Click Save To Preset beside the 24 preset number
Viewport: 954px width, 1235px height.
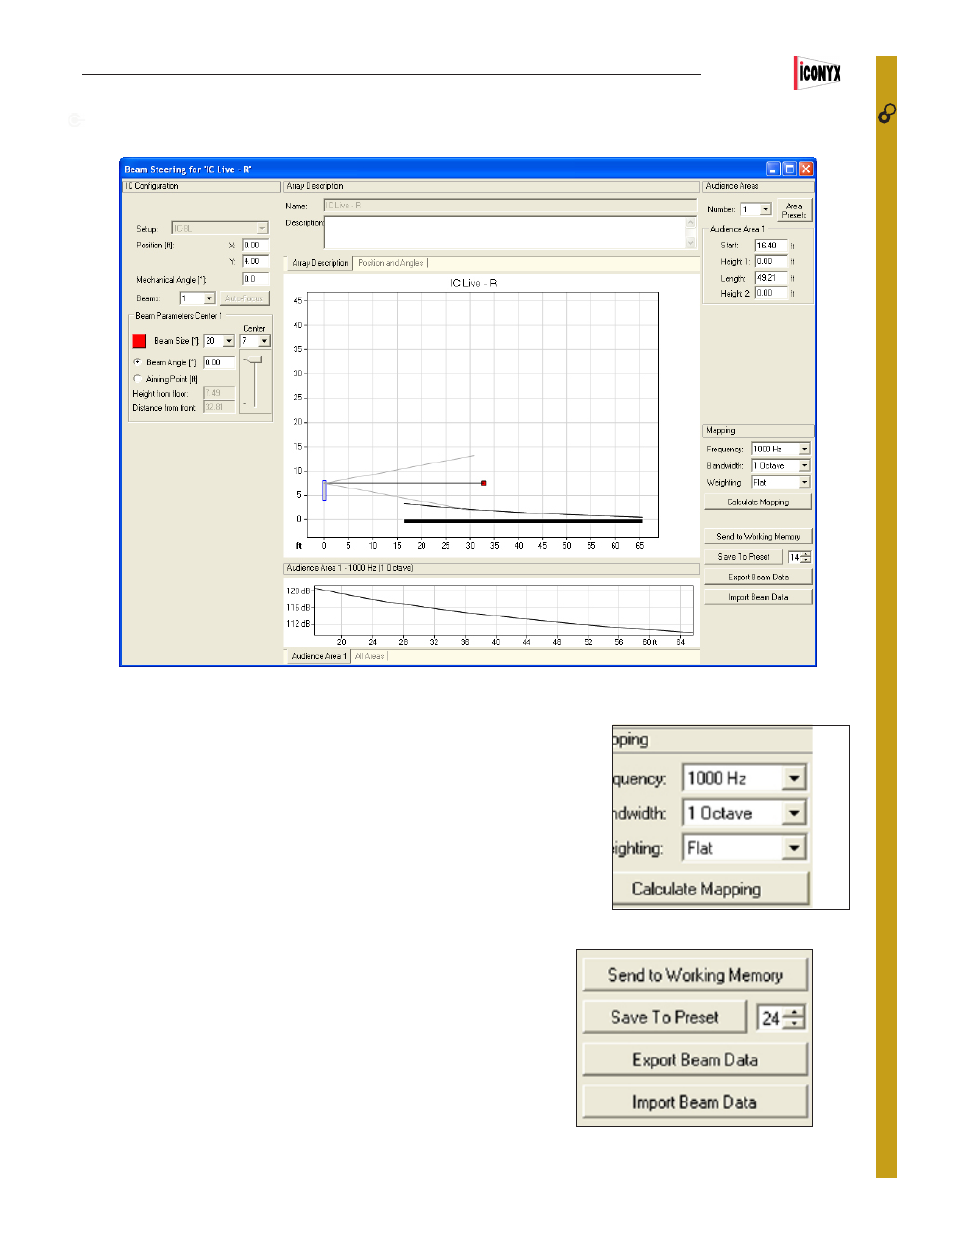pos(665,1017)
